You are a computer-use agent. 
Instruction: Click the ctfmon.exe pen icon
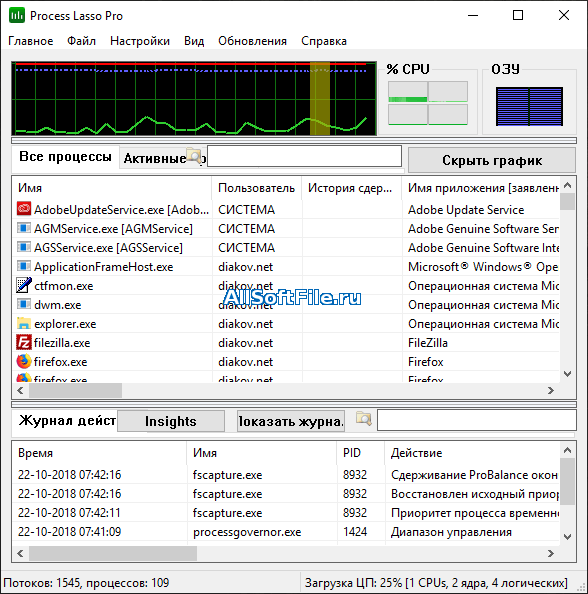point(23,285)
